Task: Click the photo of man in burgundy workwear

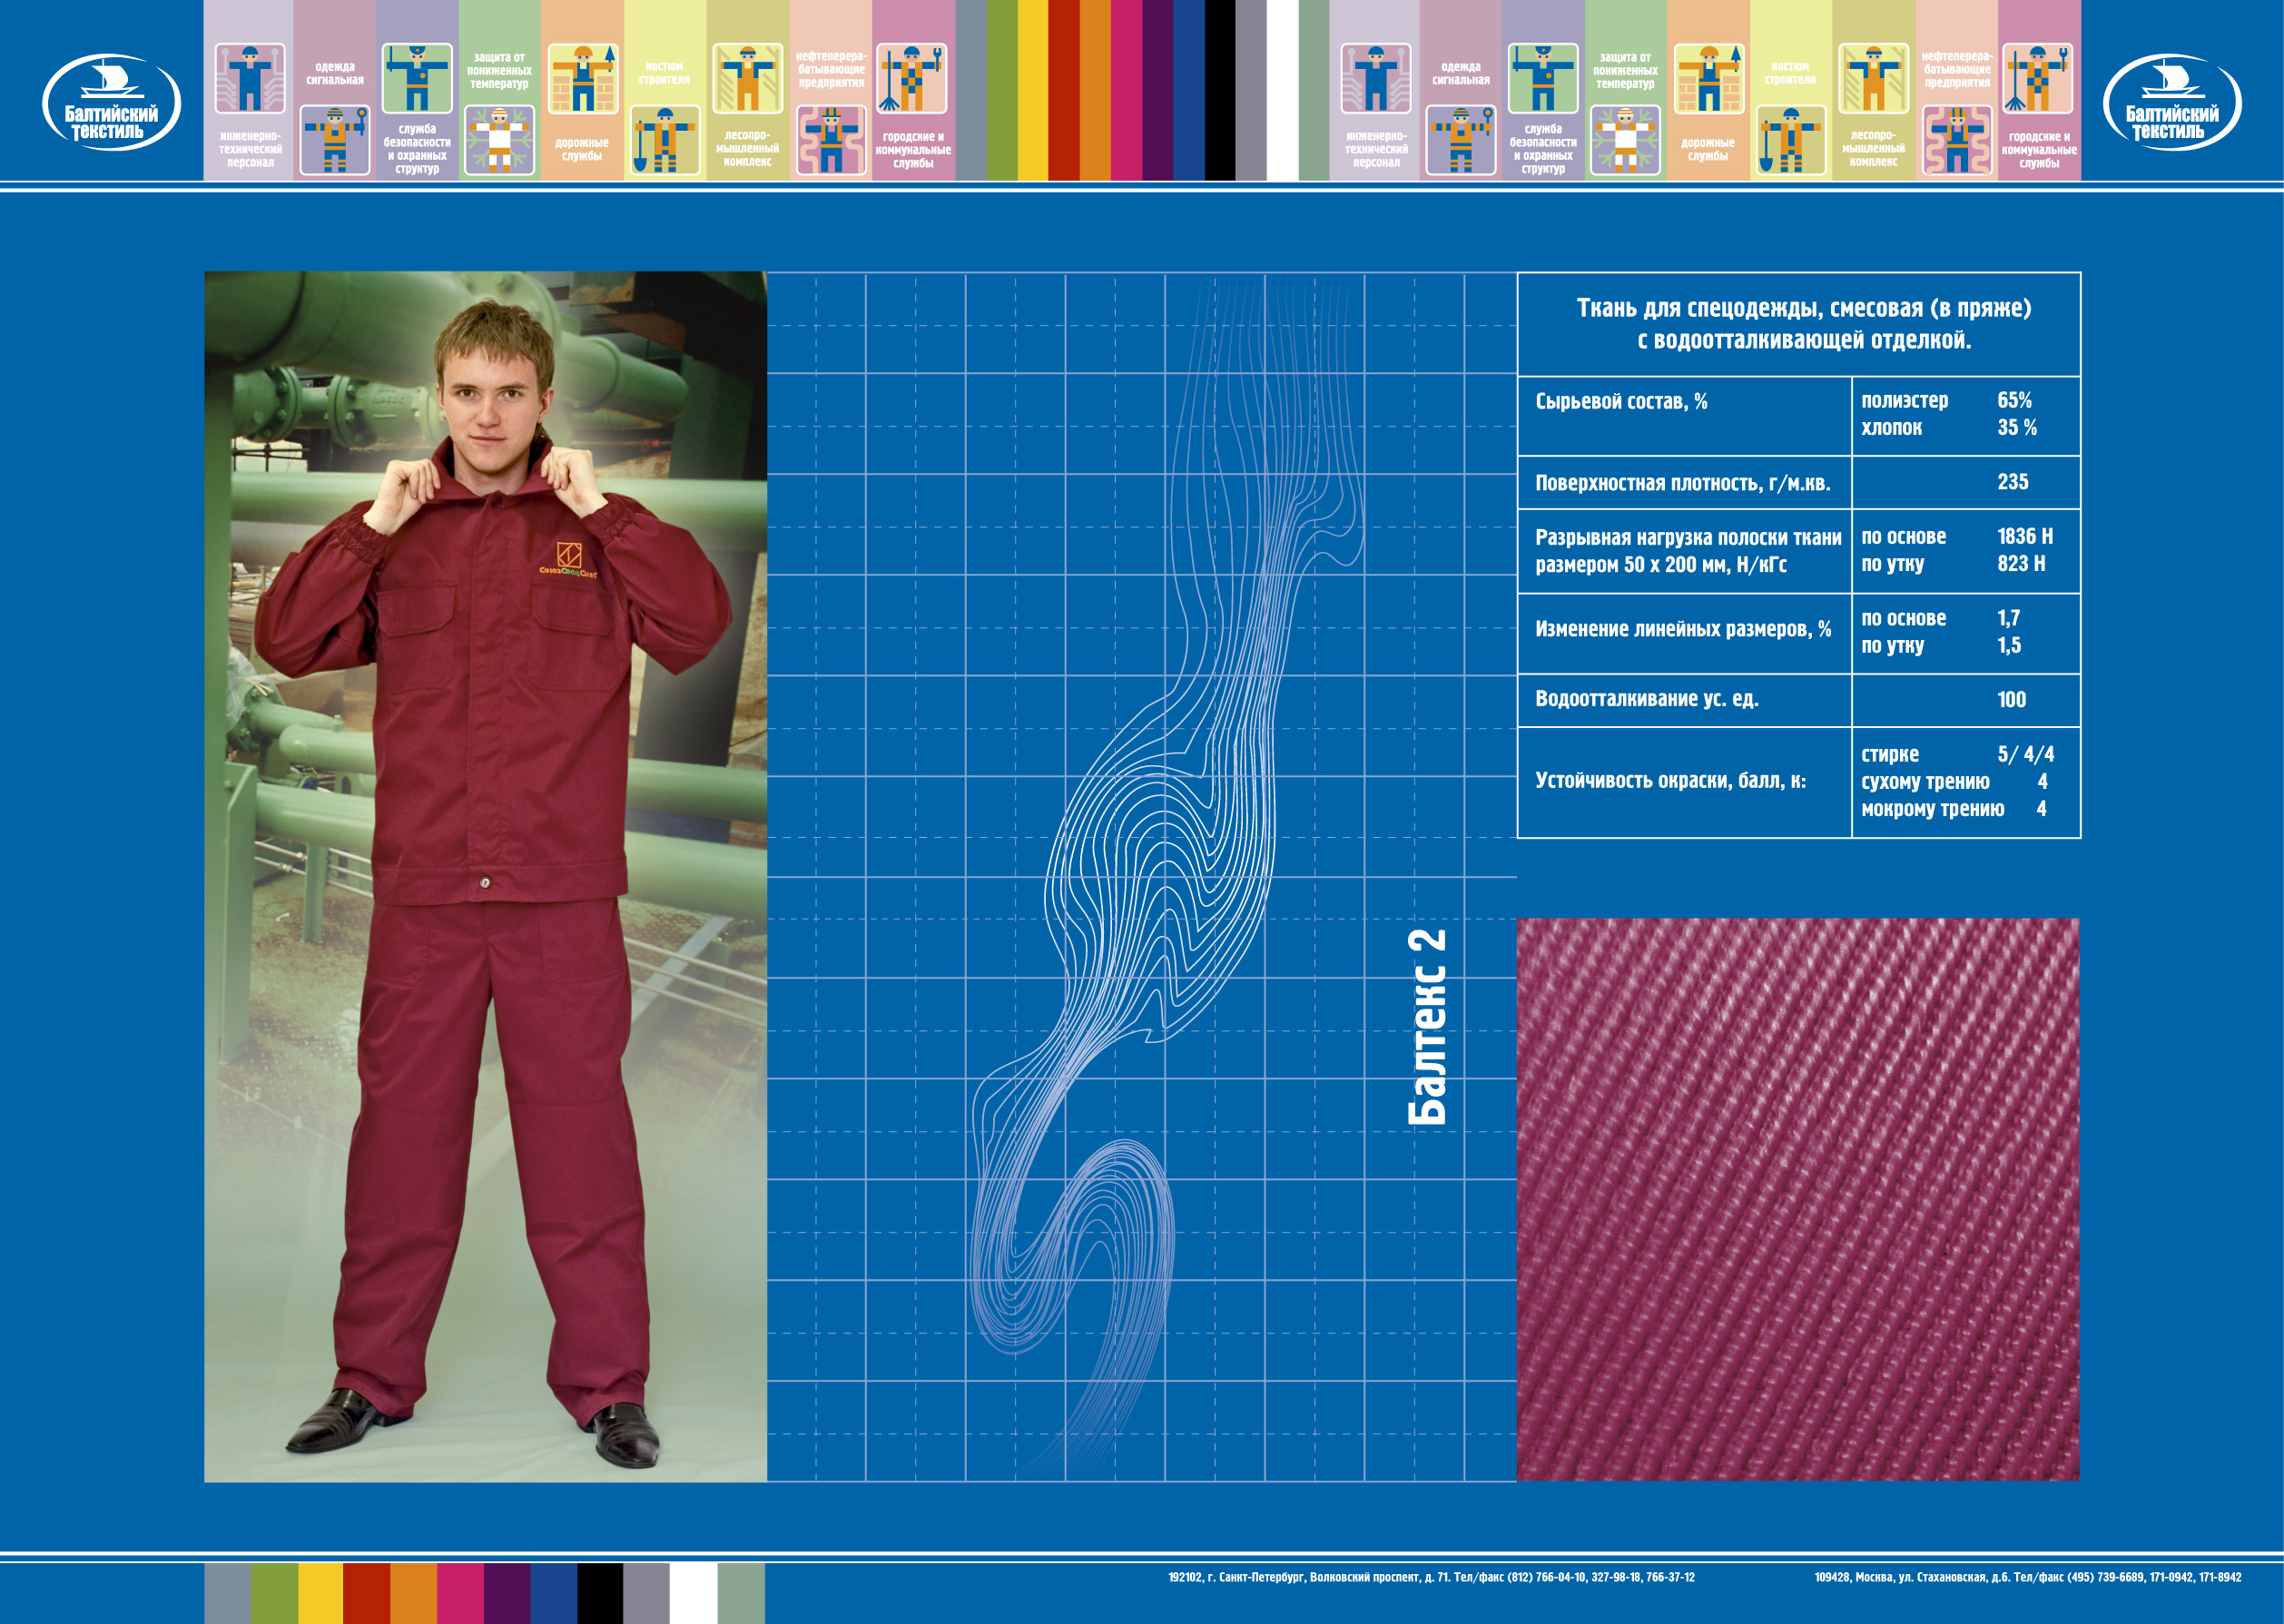Action: pos(485,876)
